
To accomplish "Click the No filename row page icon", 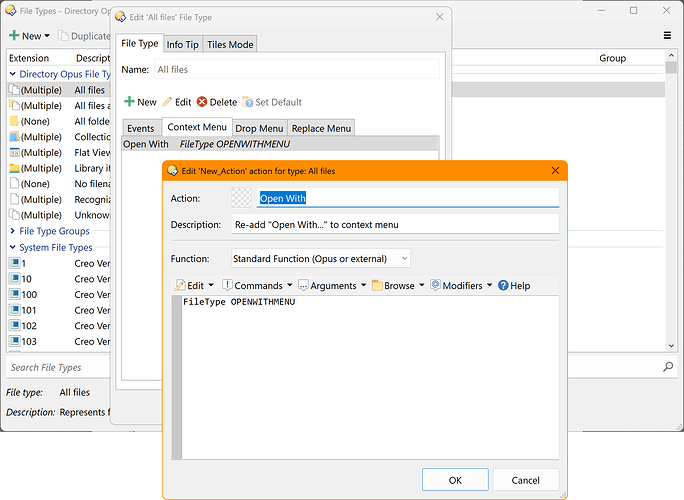I will click(x=14, y=183).
